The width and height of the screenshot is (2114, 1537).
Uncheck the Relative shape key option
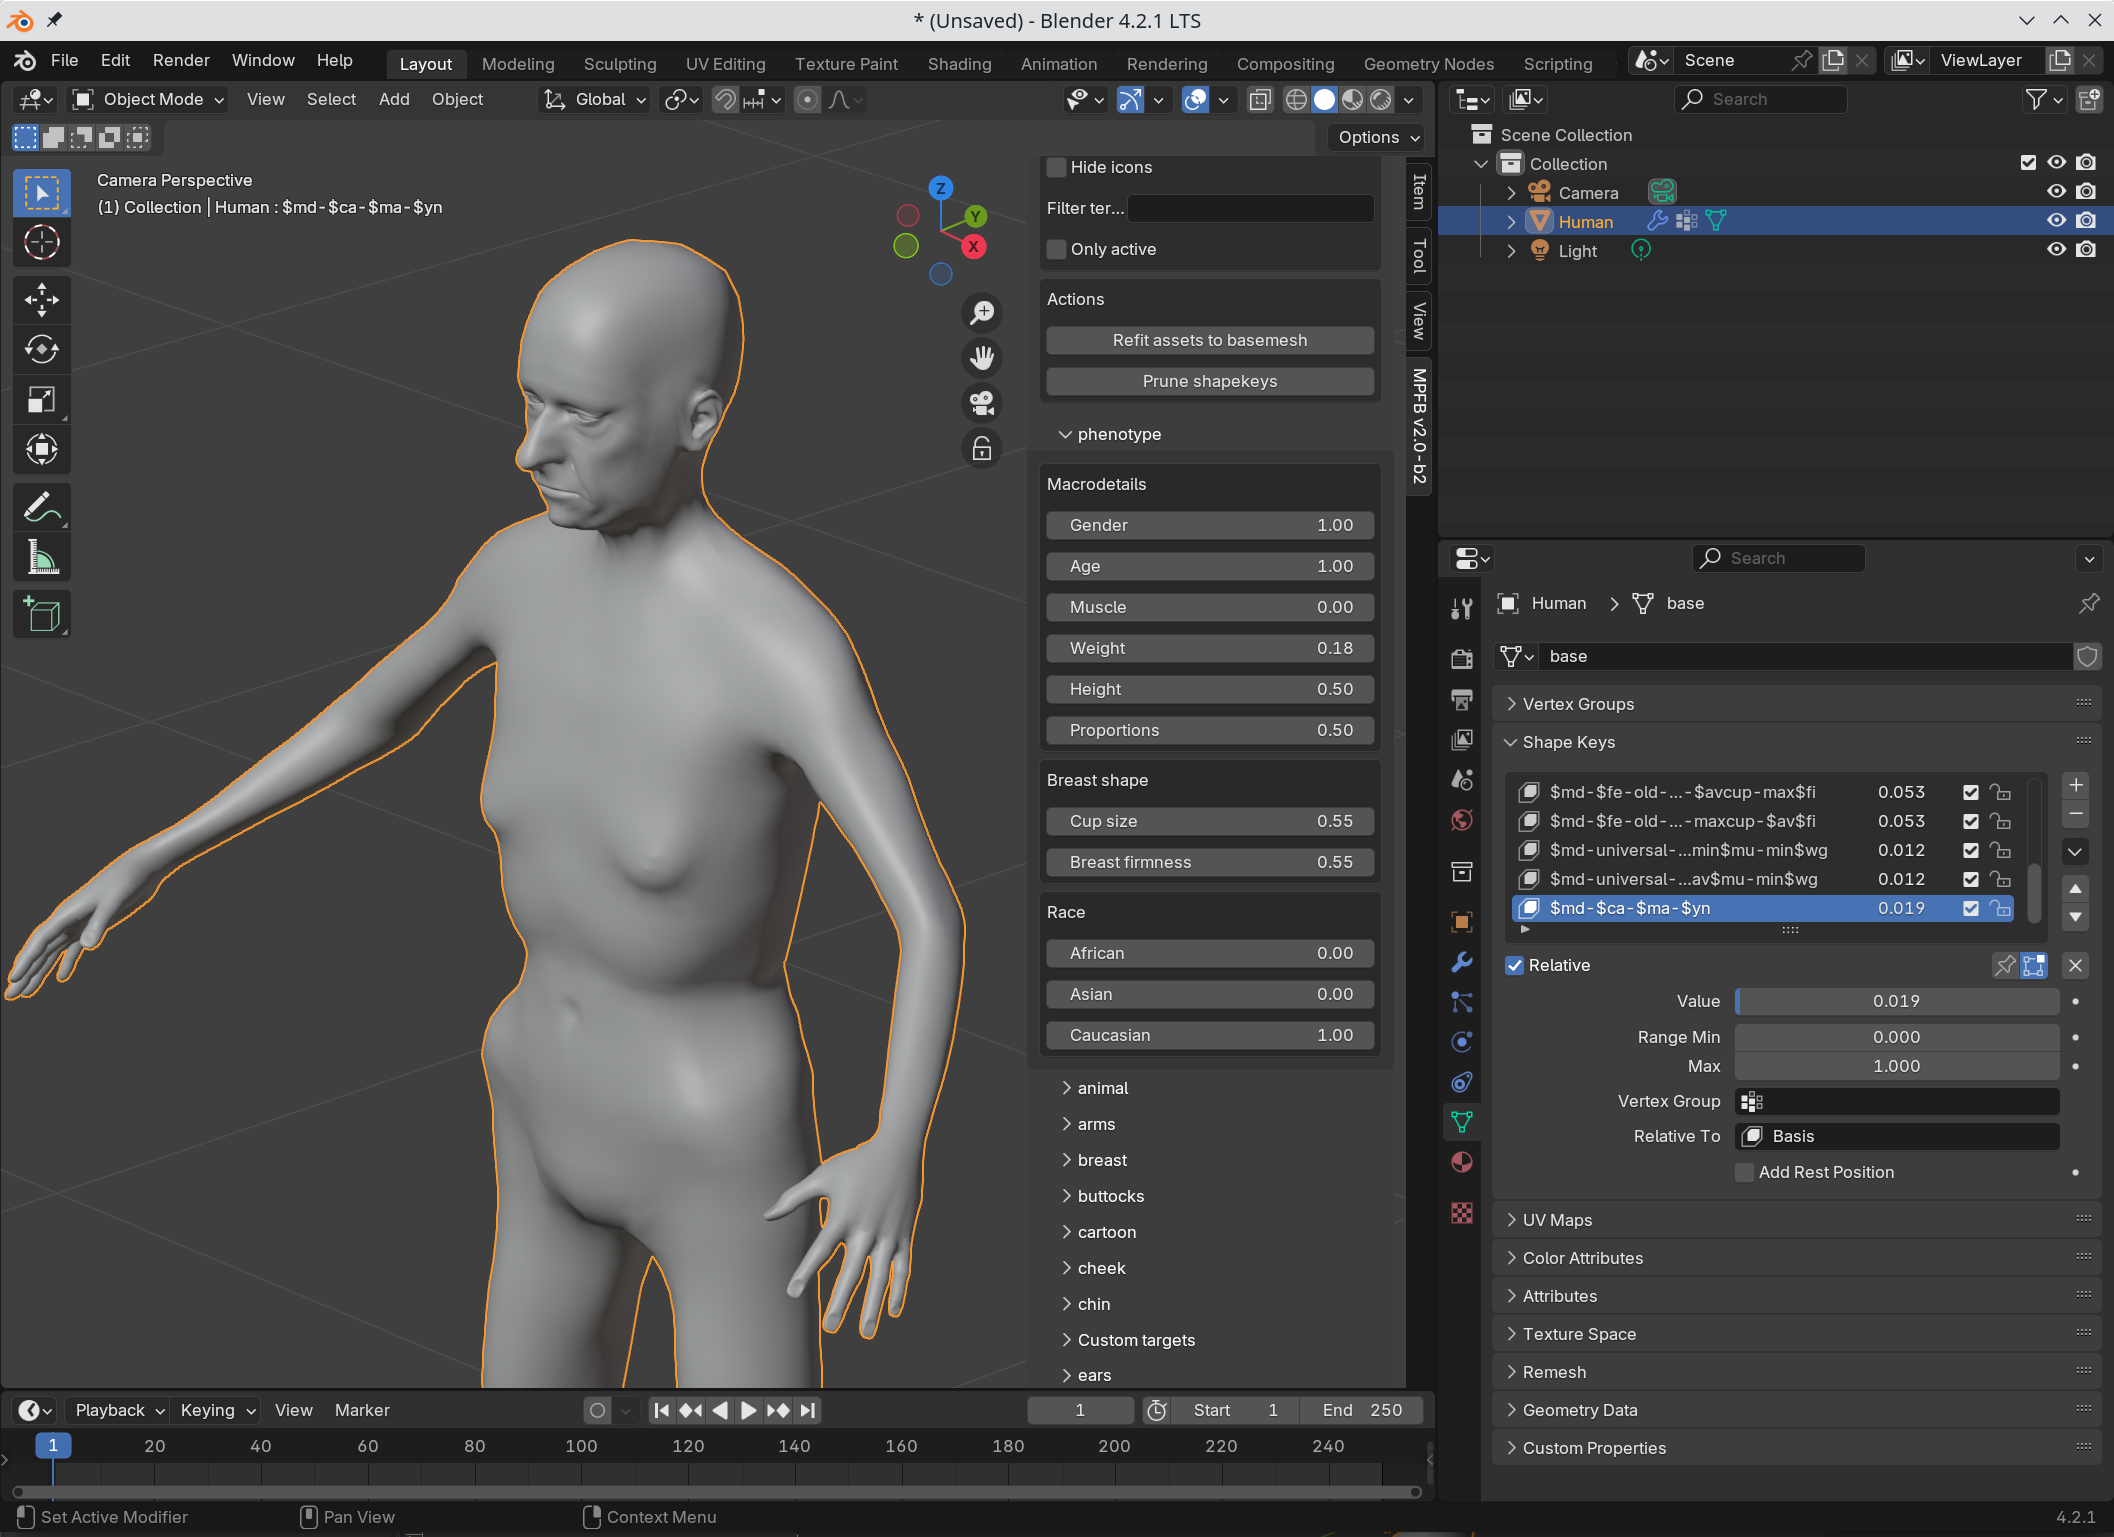click(x=1515, y=965)
